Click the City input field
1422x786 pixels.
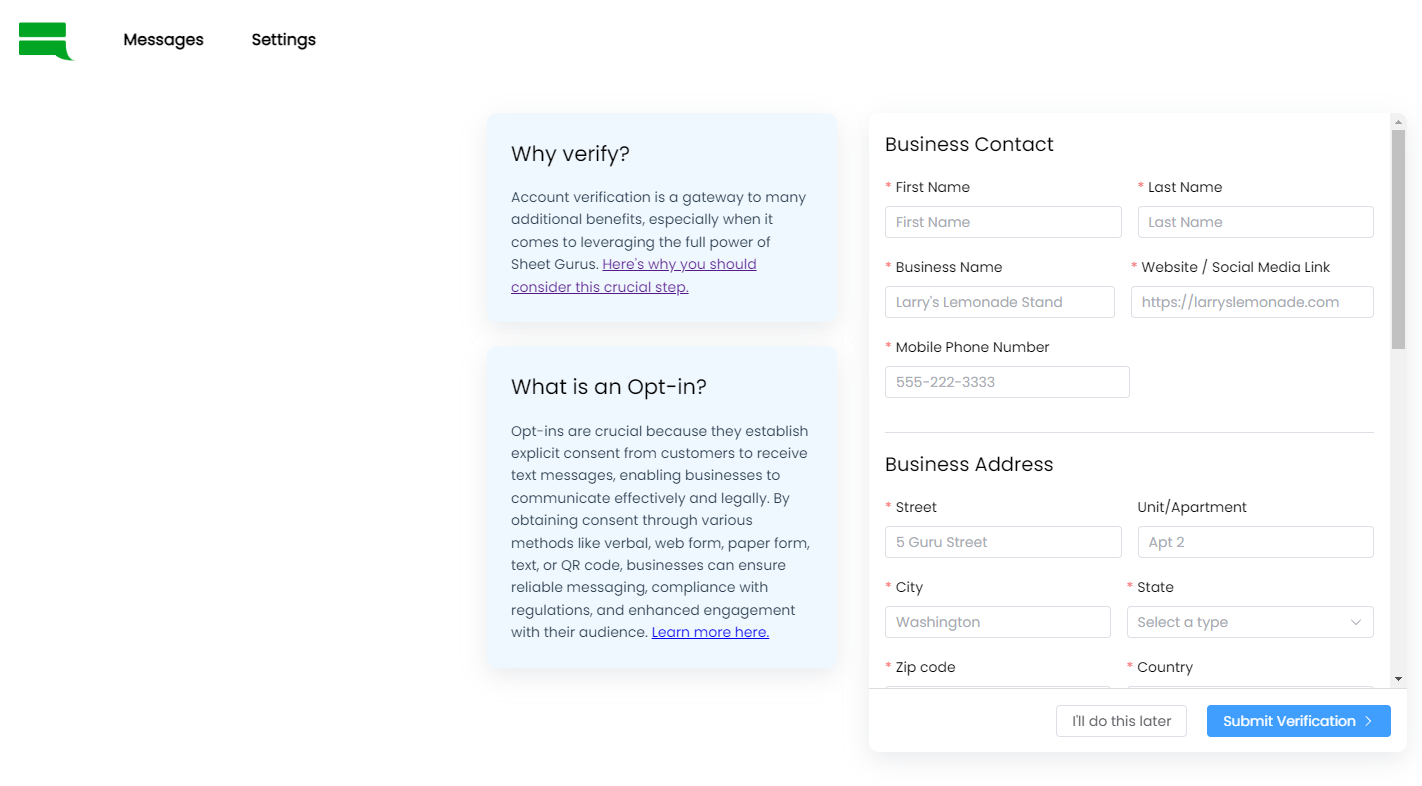(x=997, y=622)
